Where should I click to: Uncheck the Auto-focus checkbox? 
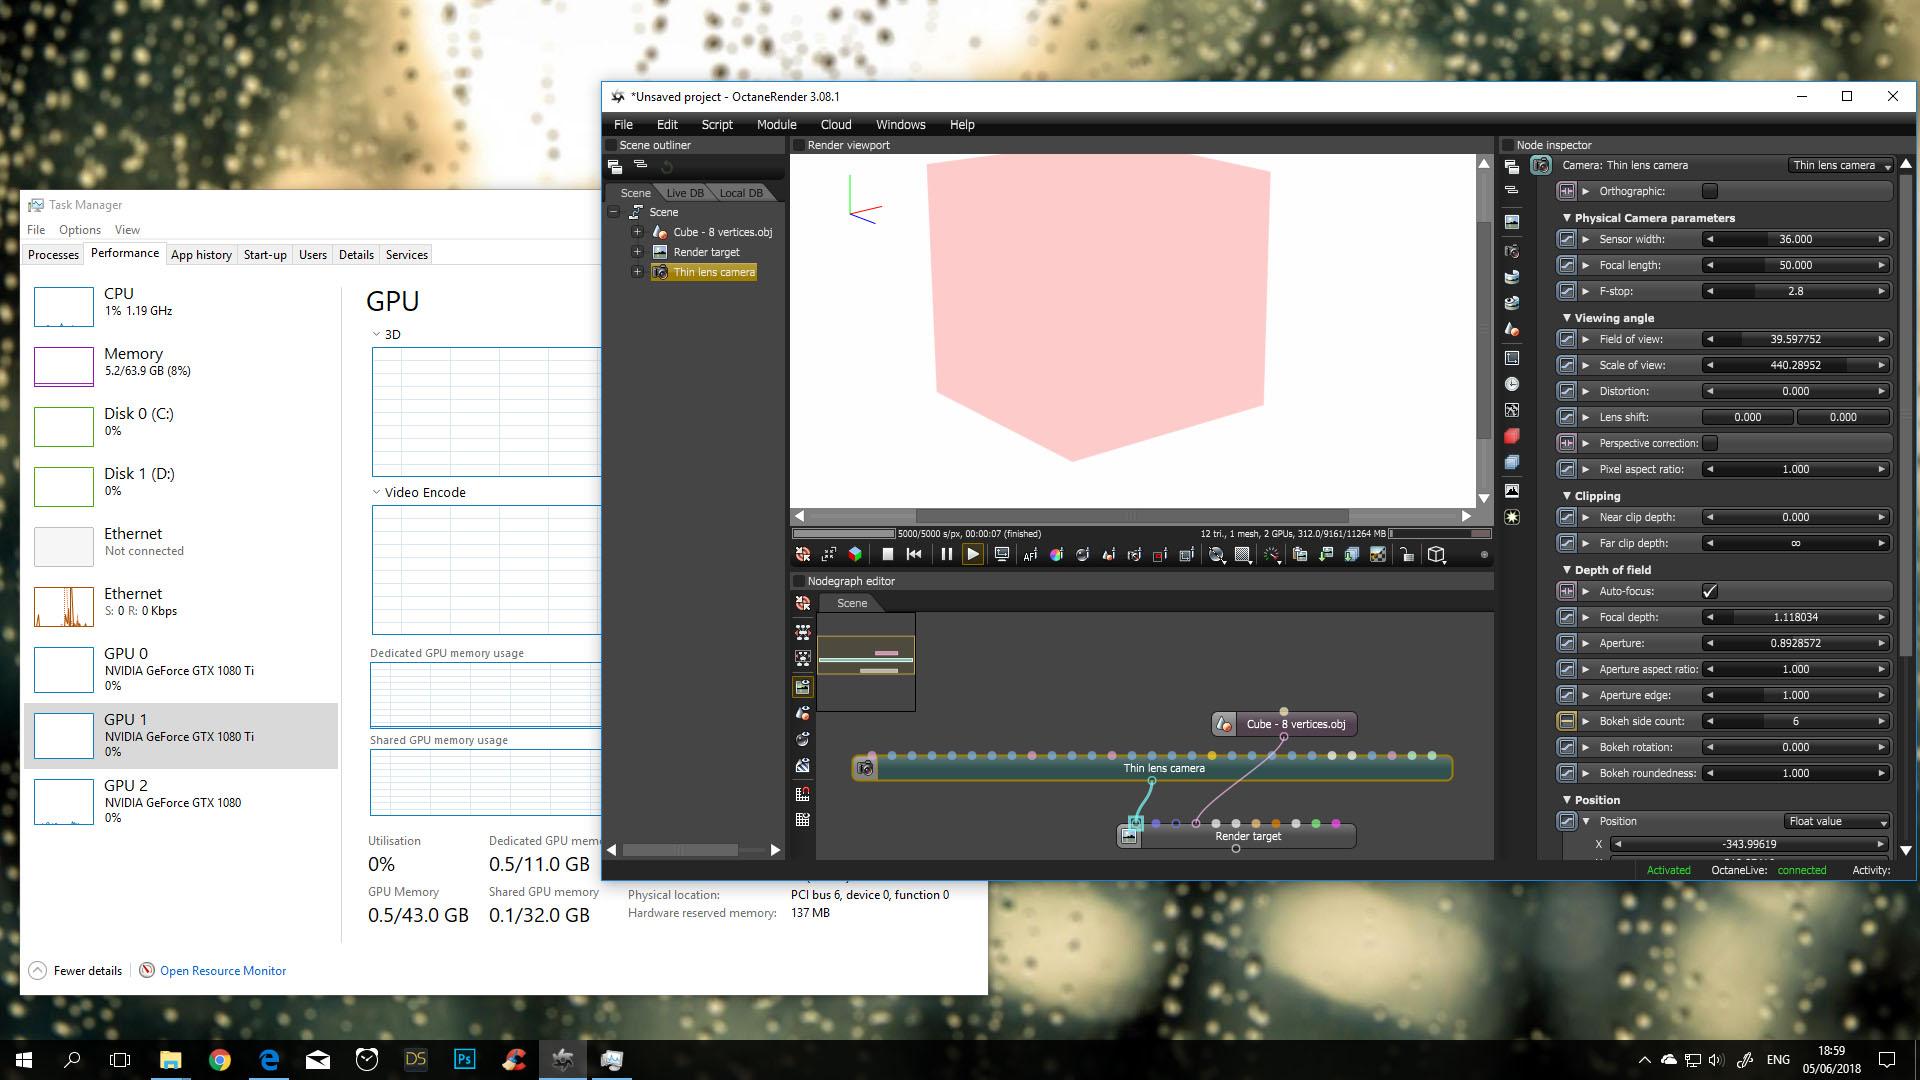(1710, 591)
